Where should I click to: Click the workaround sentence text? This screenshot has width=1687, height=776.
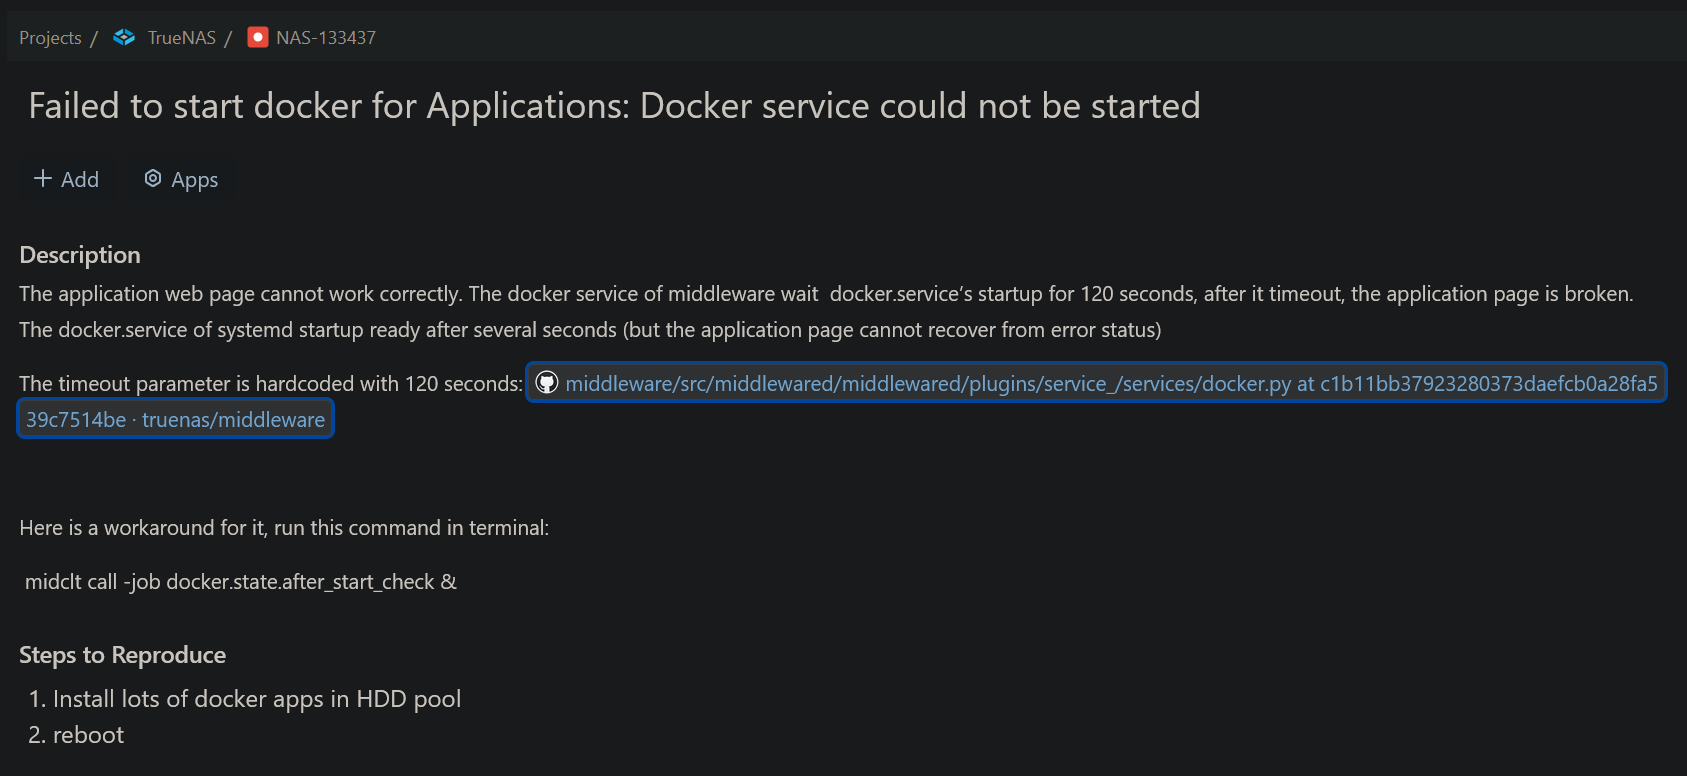click(284, 528)
